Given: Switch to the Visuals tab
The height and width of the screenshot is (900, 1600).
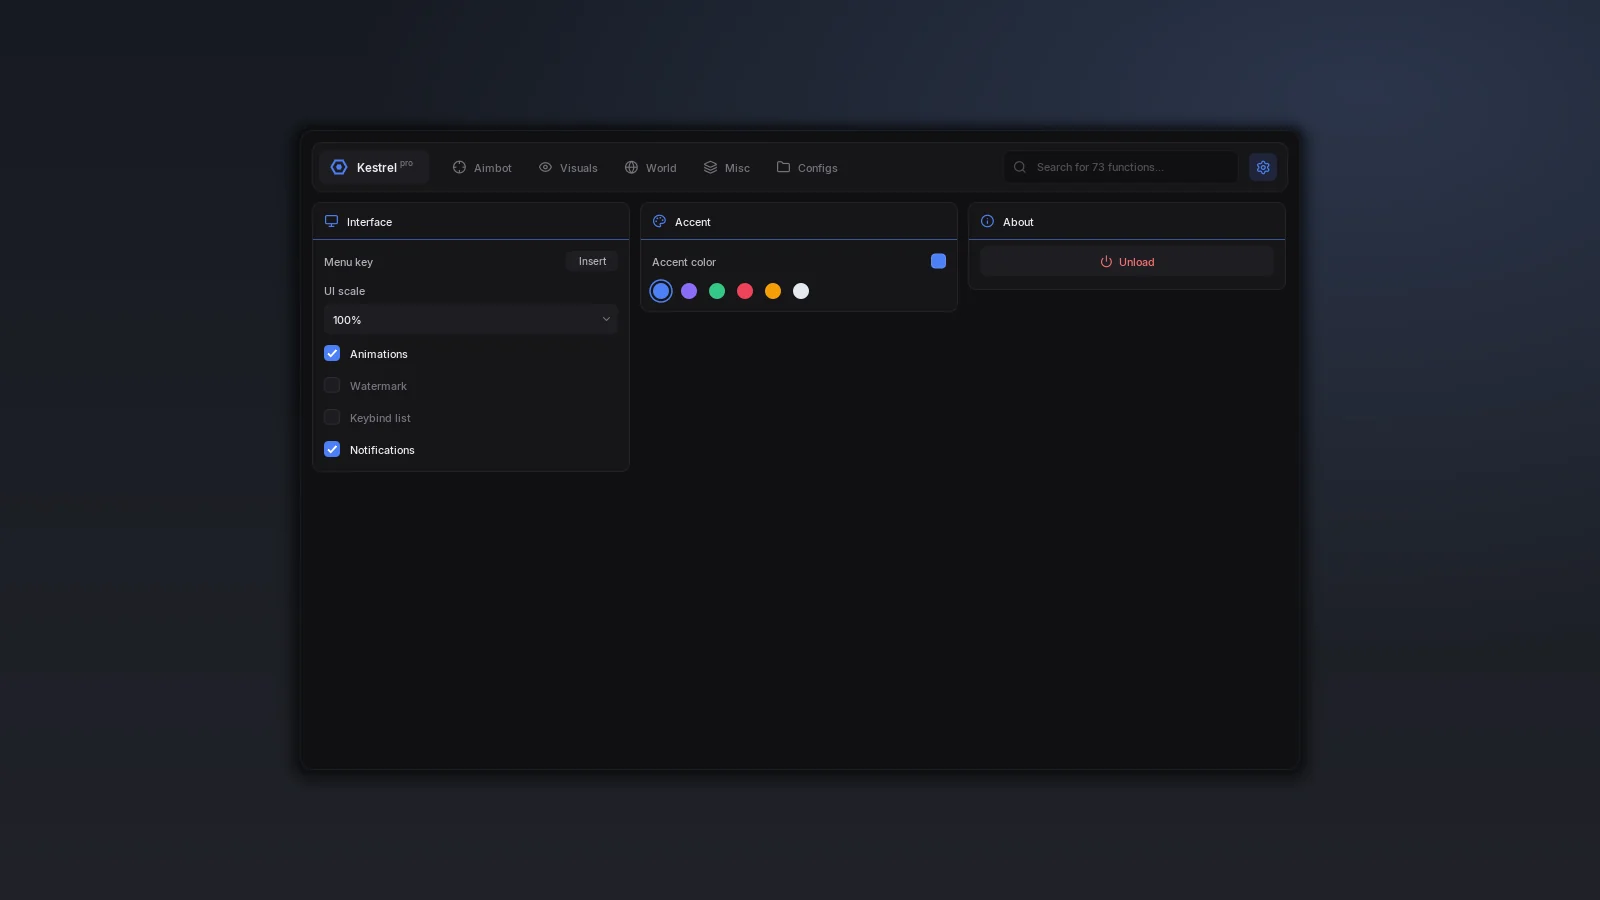Looking at the screenshot, I should click(568, 168).
